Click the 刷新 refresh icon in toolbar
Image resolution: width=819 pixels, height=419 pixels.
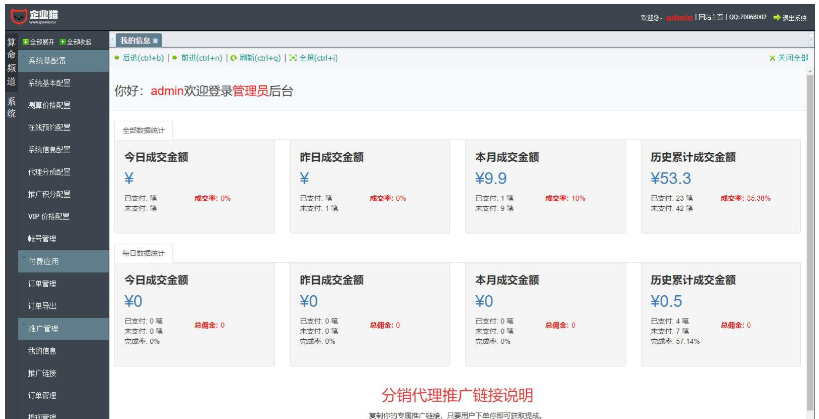[232, 58]
